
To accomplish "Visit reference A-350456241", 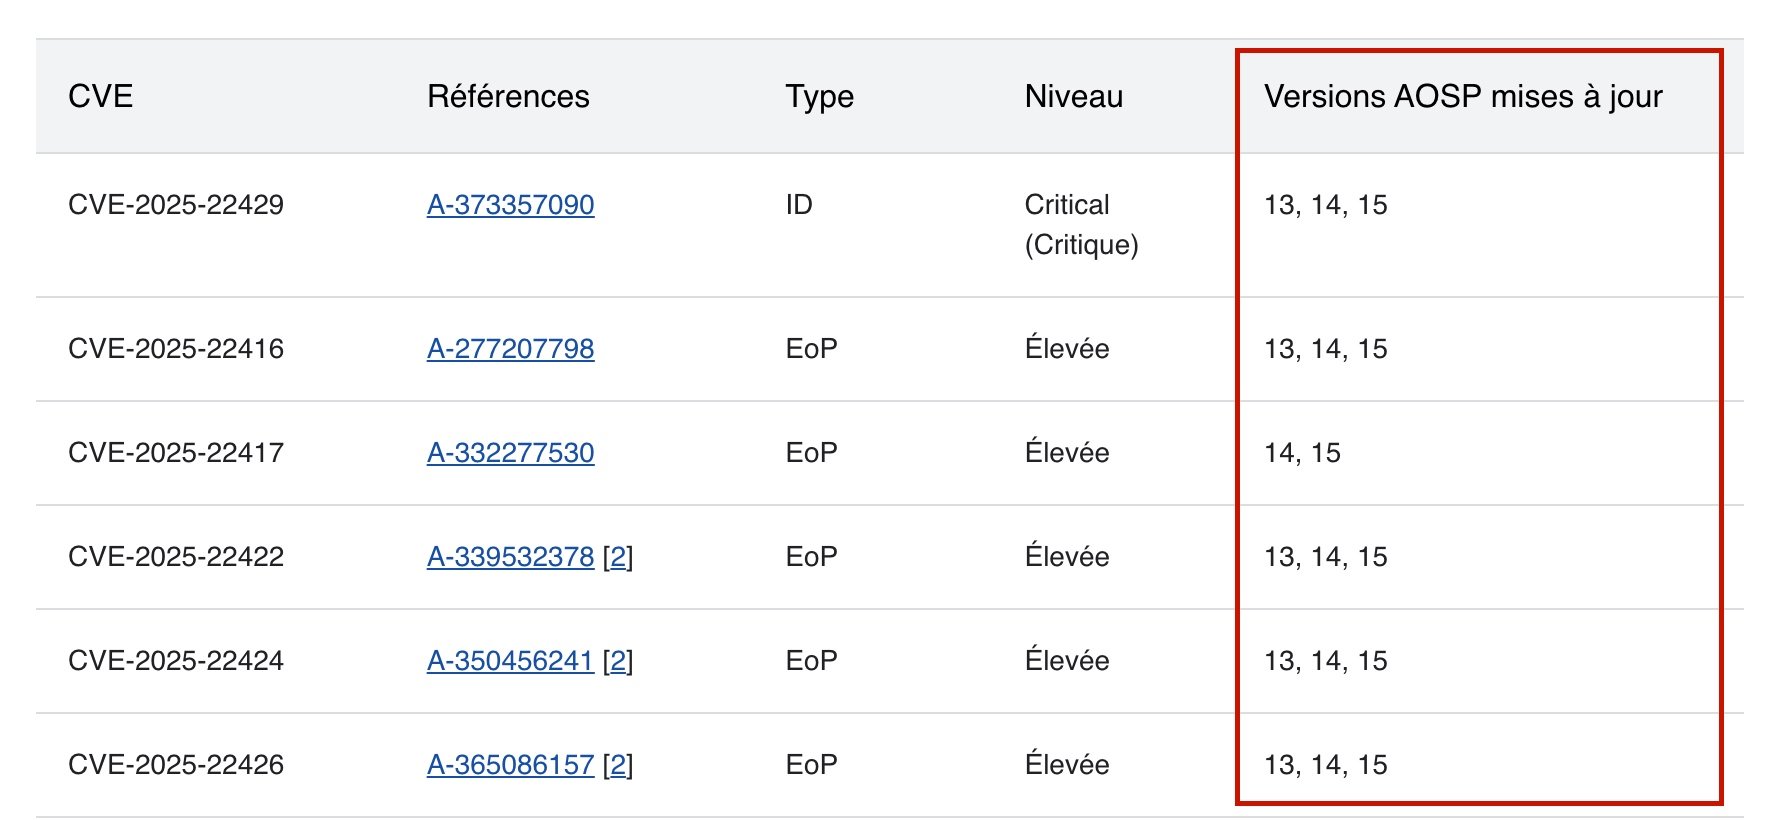I will (x=510, y=661).
